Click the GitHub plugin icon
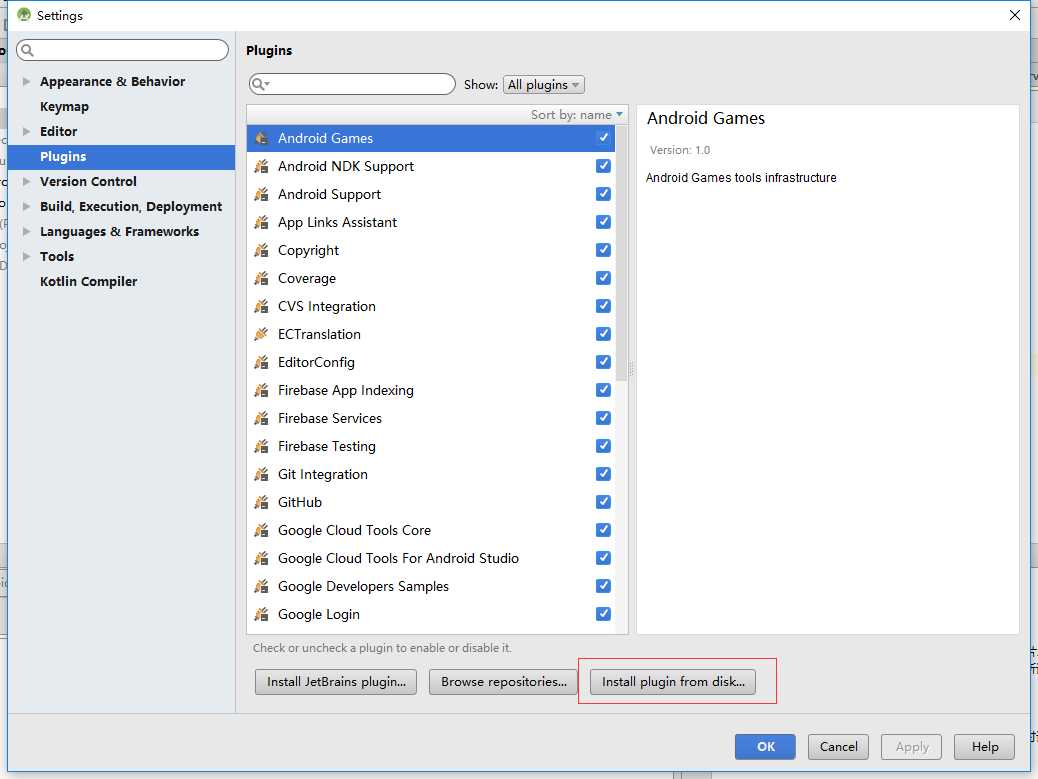Image resolution: width=1038 pixels, height=779 pixels. pyautogui.click(x=261, y=502)
